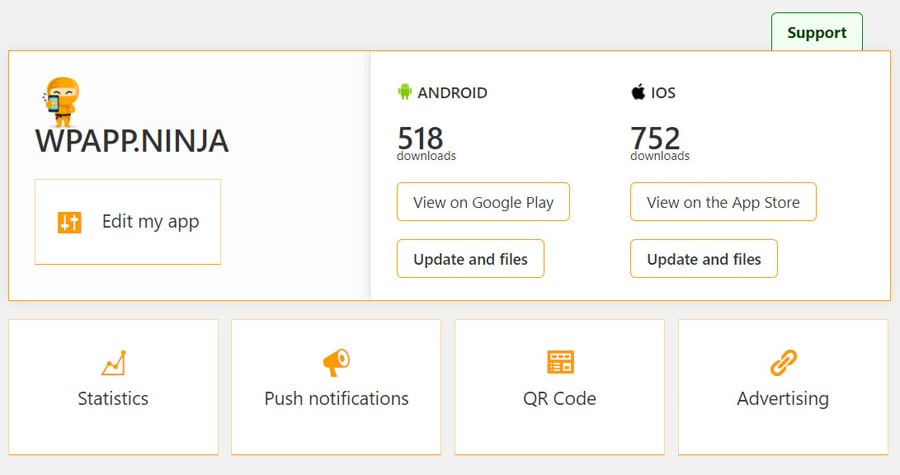Open the Support tab
The width and height of the screenshot is (900, 475).
pos(816,32)
